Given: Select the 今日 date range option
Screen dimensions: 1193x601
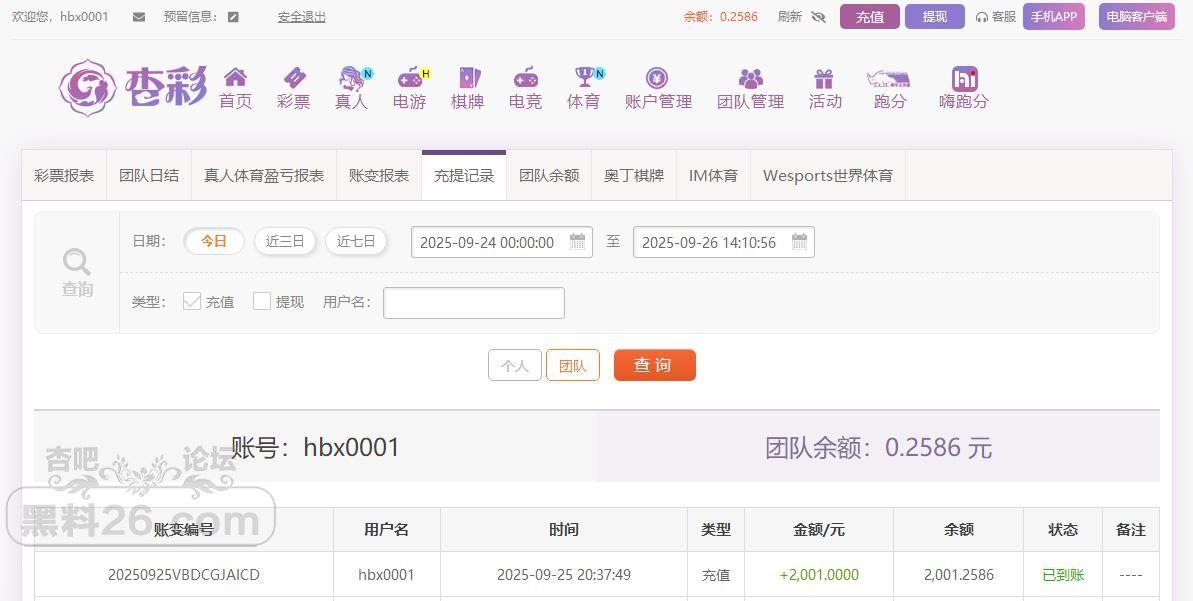Looking at the screenshot, I should point(214,241).
